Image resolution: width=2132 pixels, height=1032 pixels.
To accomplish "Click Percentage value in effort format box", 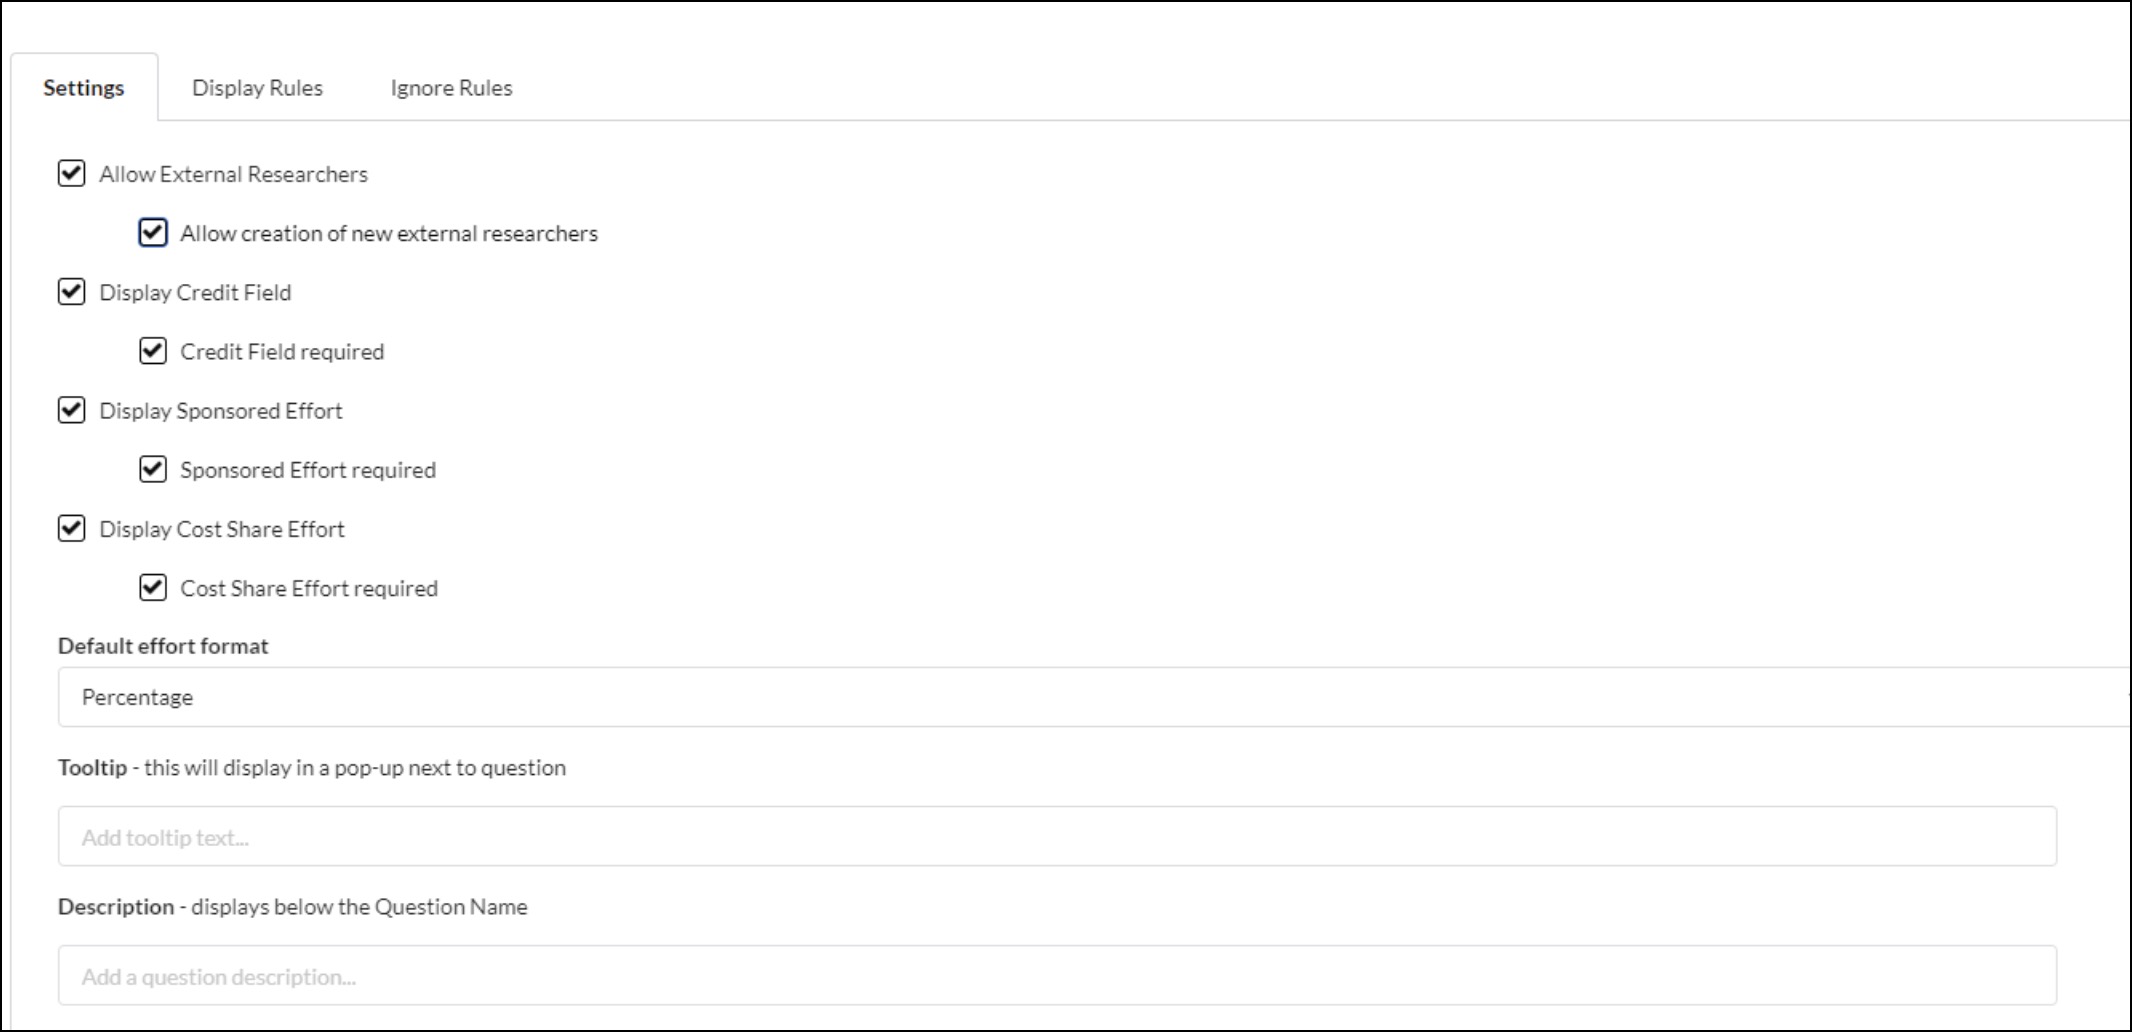I will coord(137,697).
